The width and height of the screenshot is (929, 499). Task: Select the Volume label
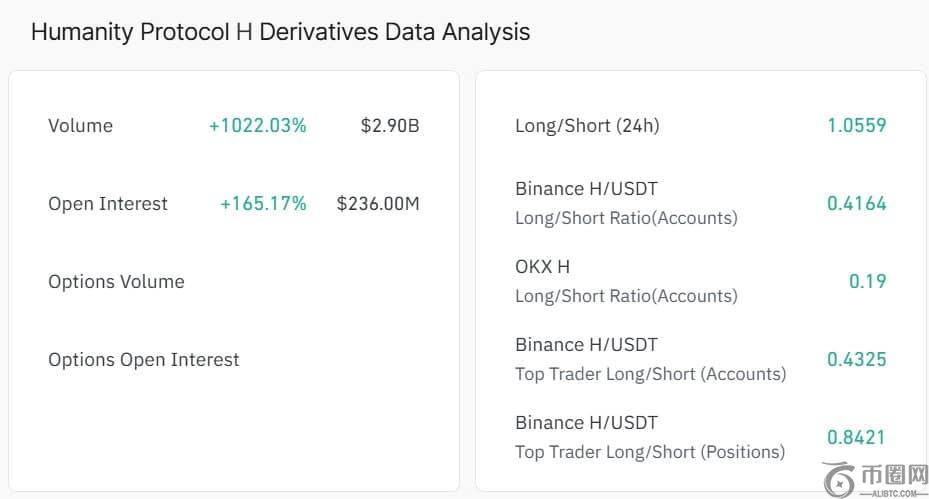pos(80,126)
